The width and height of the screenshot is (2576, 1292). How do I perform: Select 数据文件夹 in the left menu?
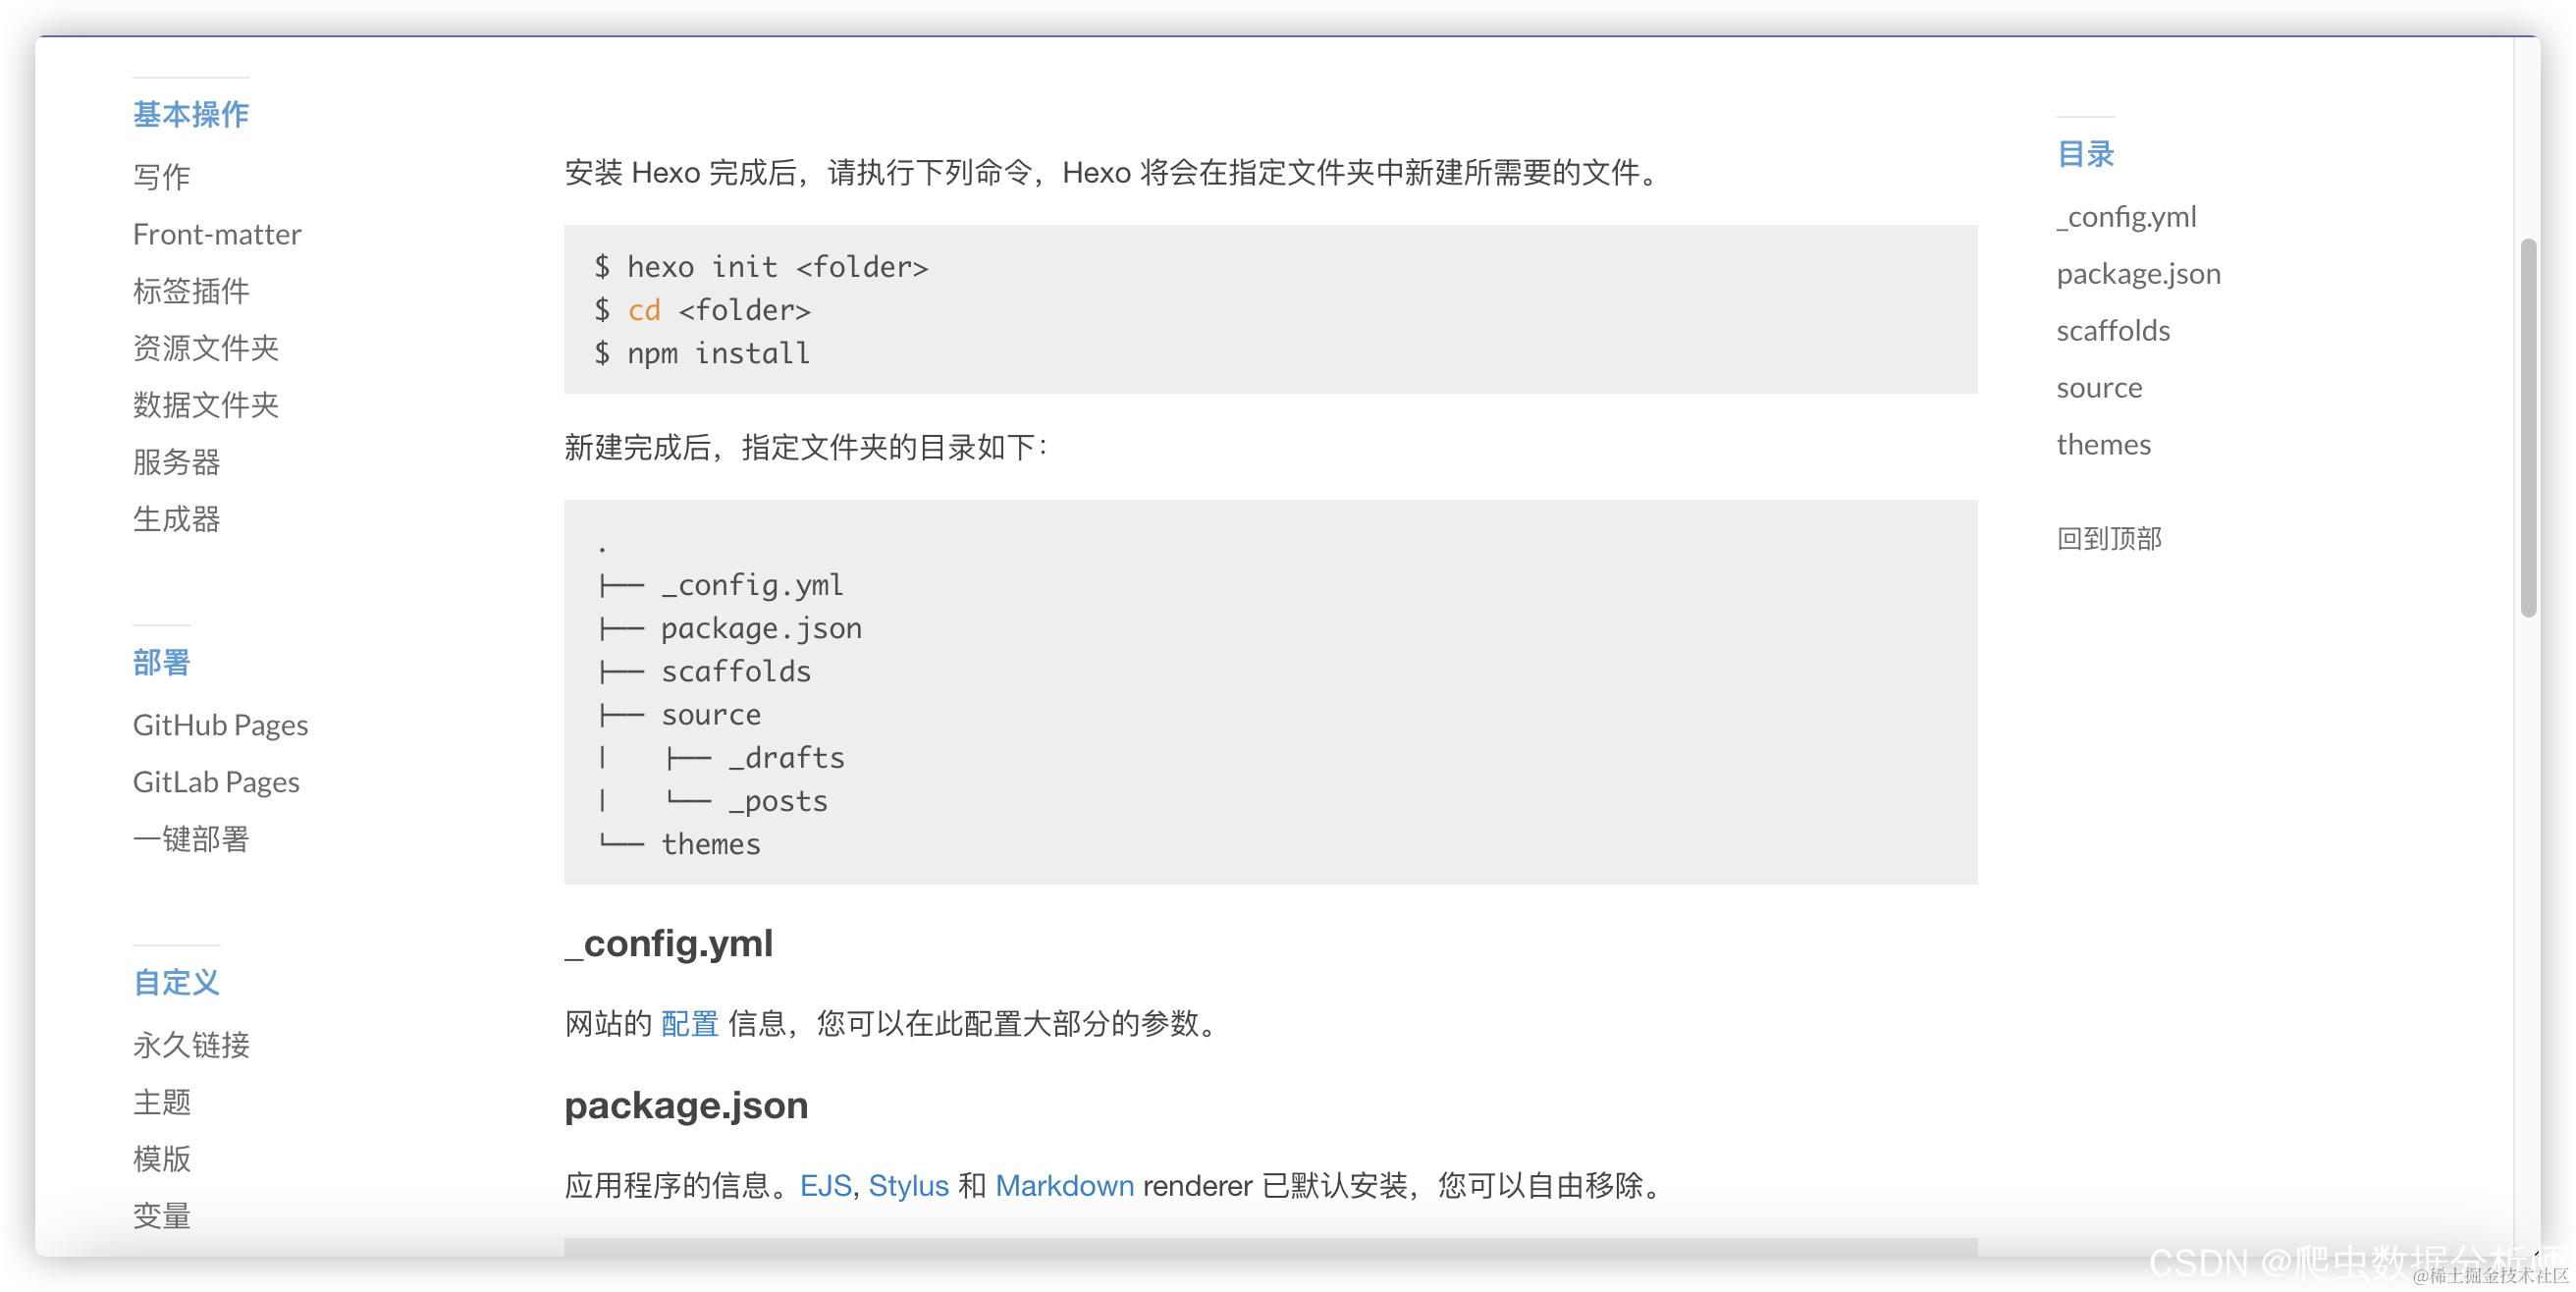click(205, 405)
